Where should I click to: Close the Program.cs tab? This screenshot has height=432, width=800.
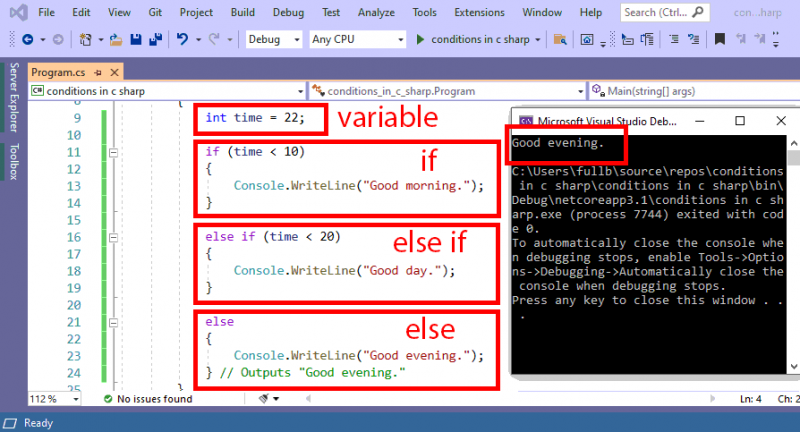[114, 73]
